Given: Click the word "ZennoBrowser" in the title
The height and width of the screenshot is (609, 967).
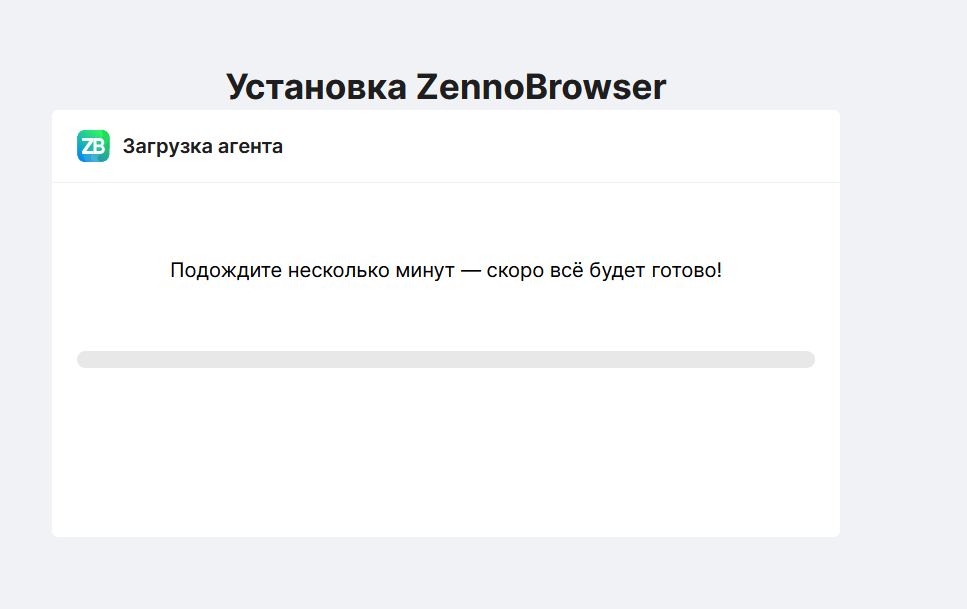Looking at the screenshot, I should coord(541,87).
